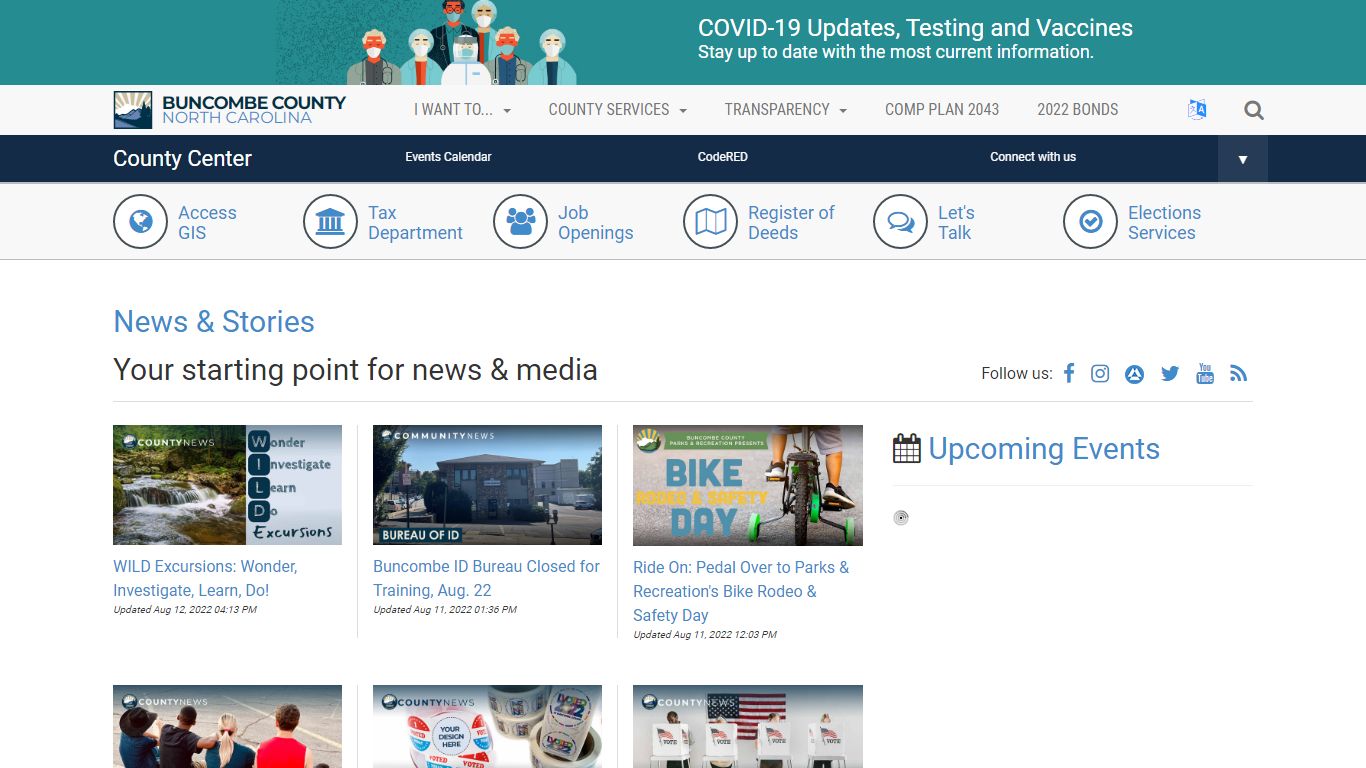1366x768 pixels.
Task: Click the voting booths thumbnail
Action: click(x=748, y=726)
